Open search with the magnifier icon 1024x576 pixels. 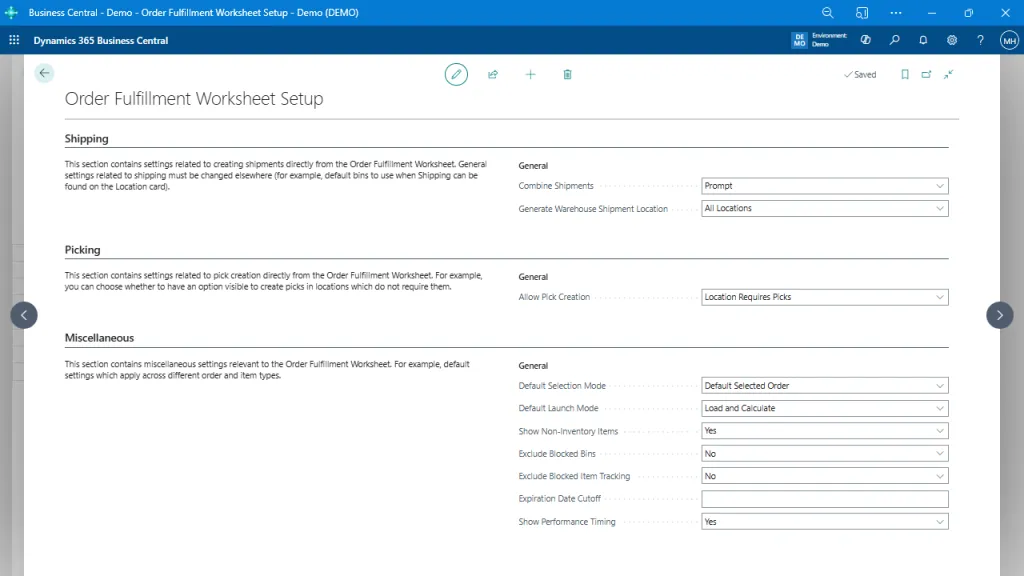coord(895,40)
